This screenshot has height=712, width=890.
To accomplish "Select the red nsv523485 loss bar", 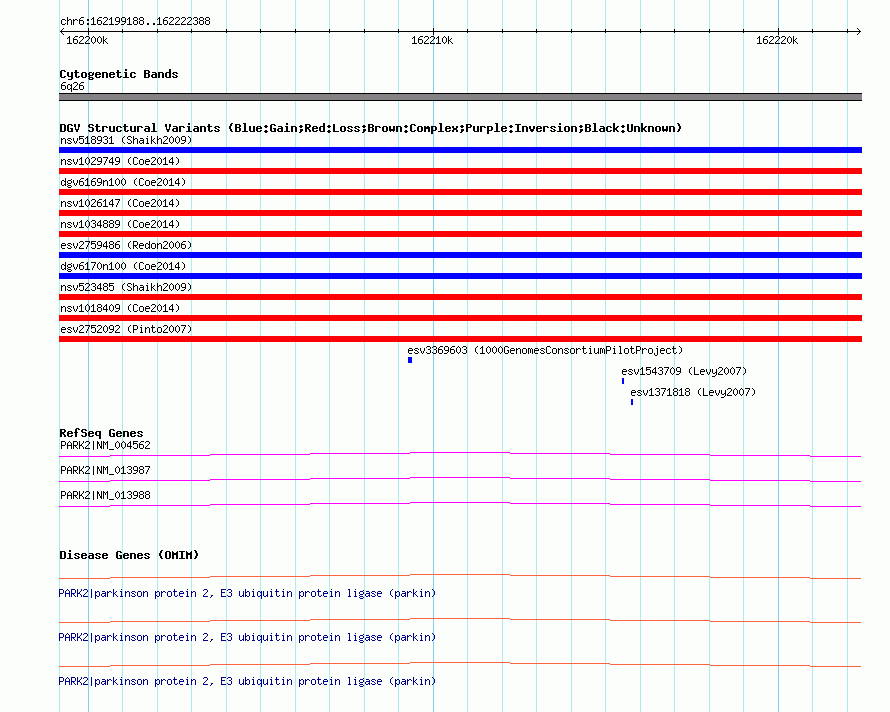I will [x=460, y=297].
